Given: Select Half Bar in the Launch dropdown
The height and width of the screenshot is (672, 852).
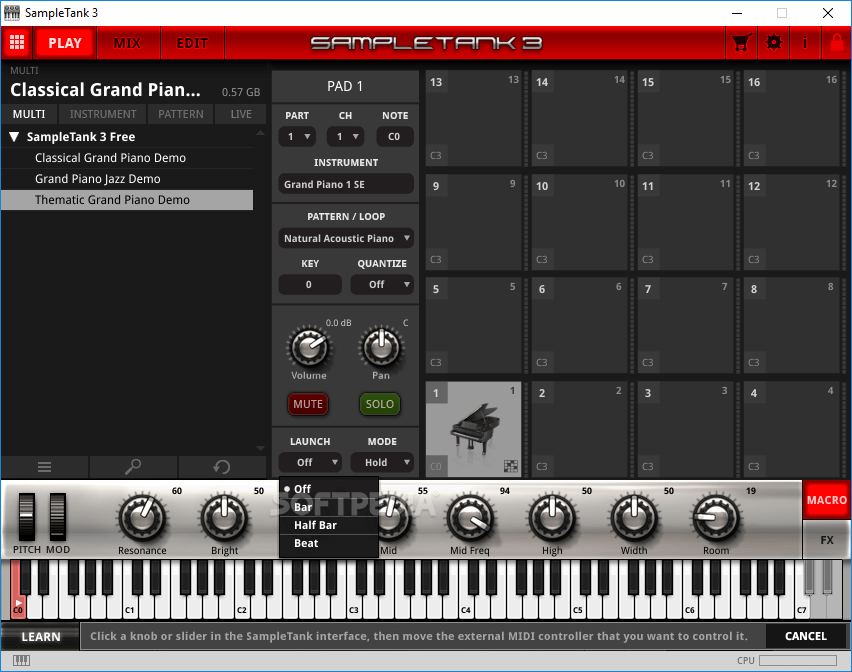Looking at the screenshot, I should point(313,524).
